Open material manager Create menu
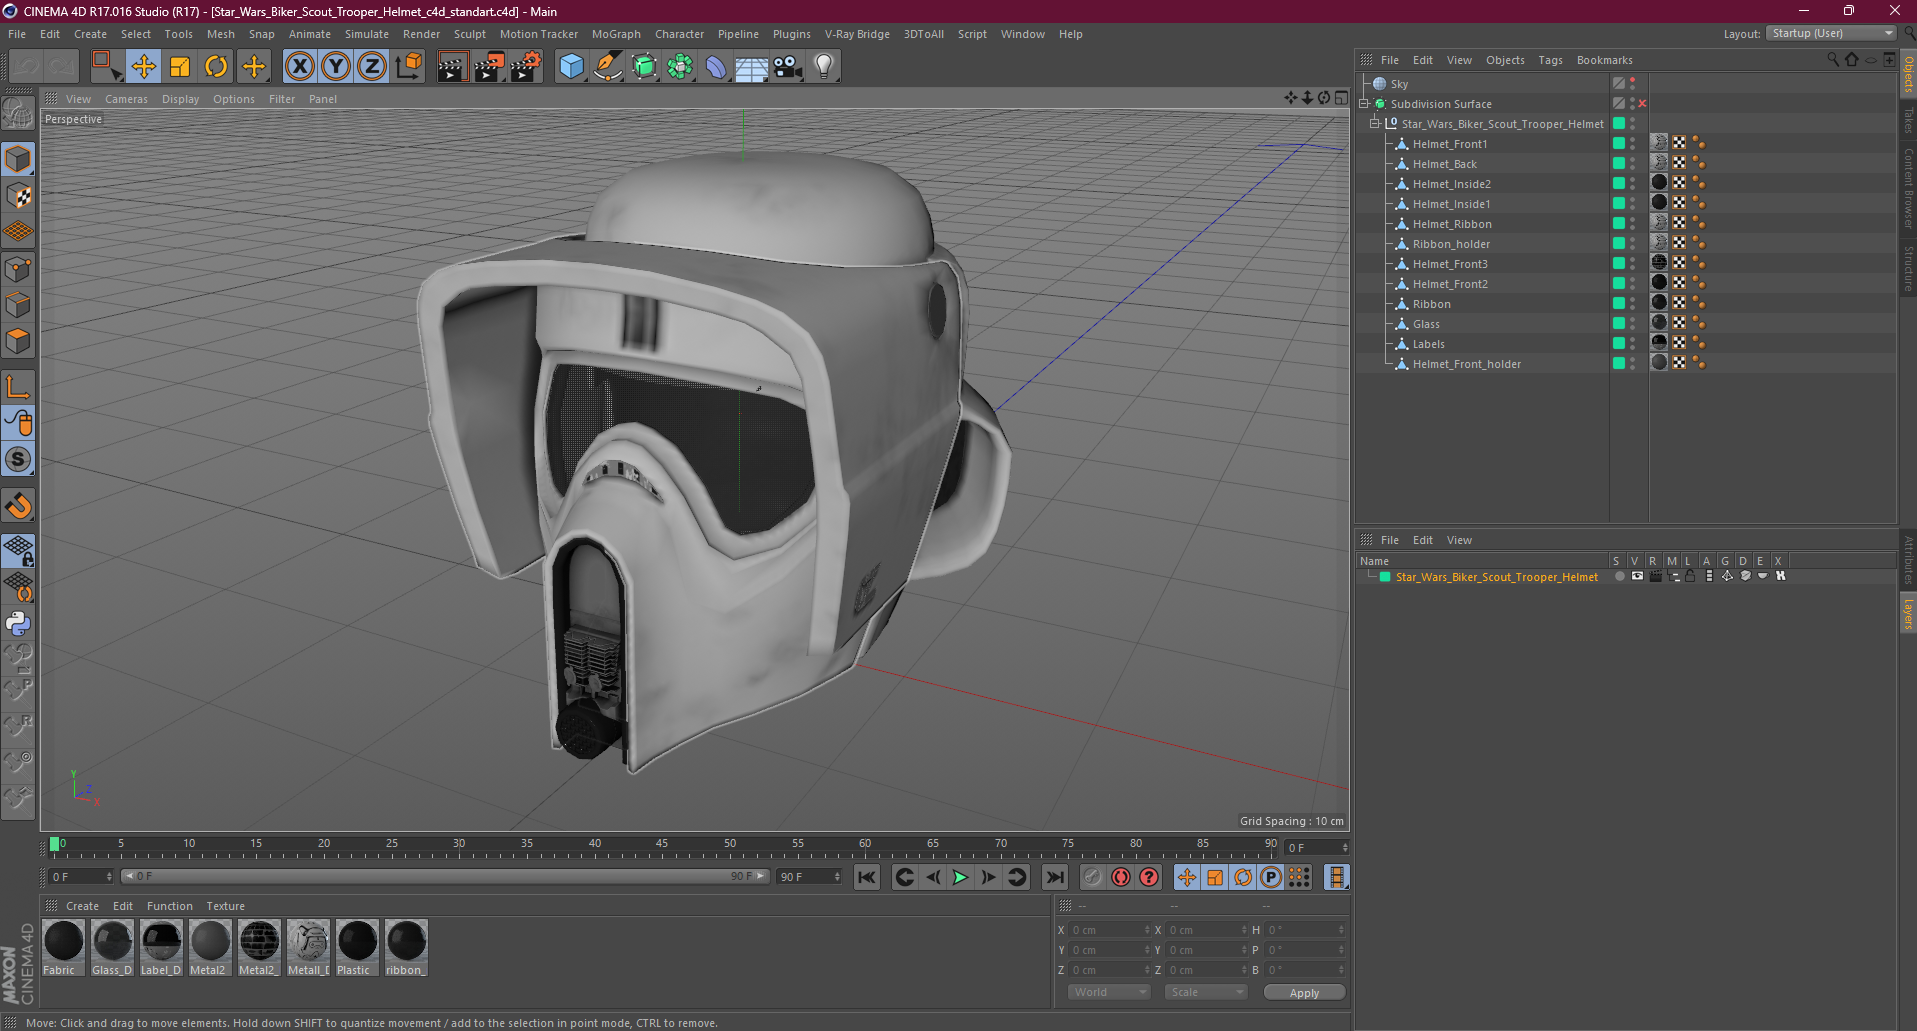Viewport: 1917px width, 1031px height. click(82, 906)
